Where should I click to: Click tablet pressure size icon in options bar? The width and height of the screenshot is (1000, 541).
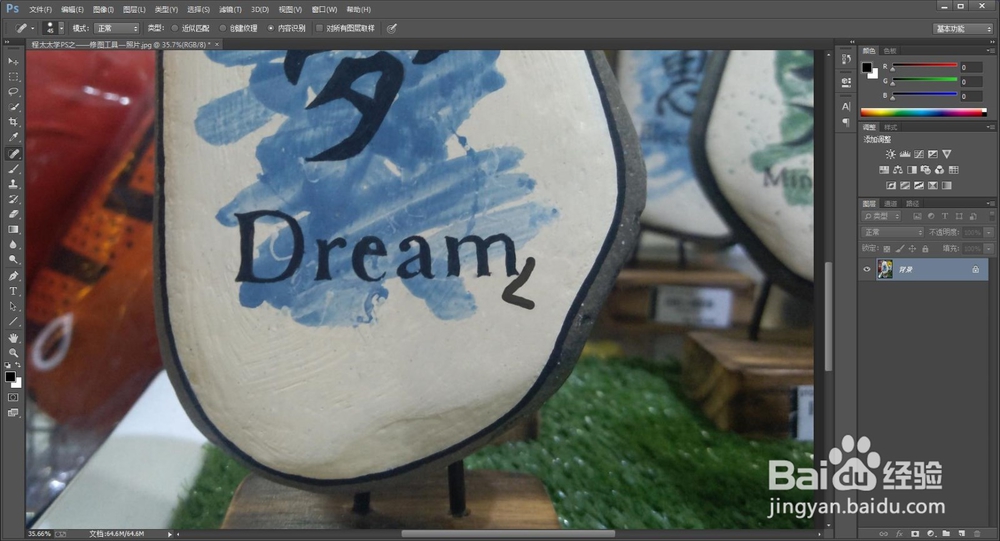[392, 28]
